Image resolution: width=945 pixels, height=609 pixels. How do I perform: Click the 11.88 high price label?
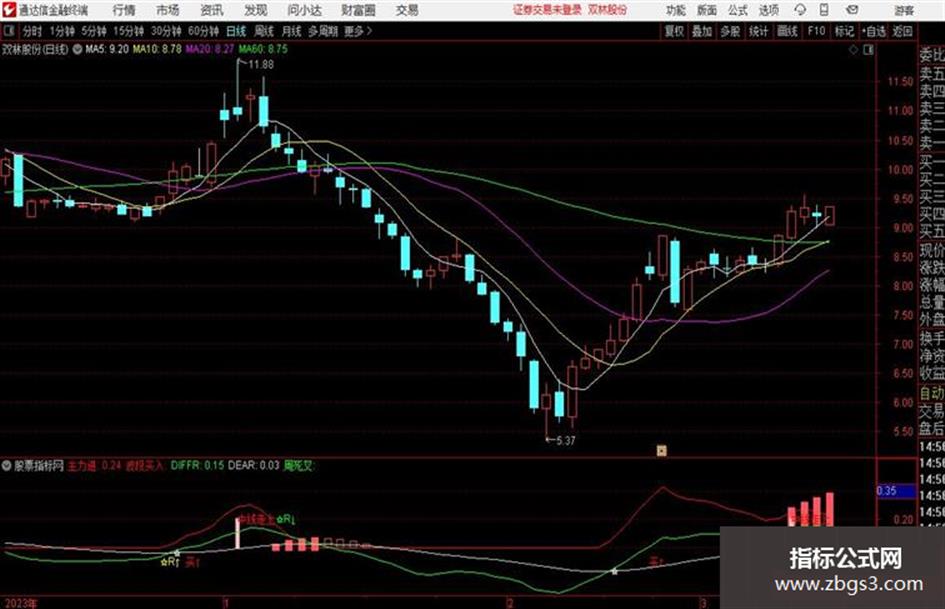[x=261, y=65]
